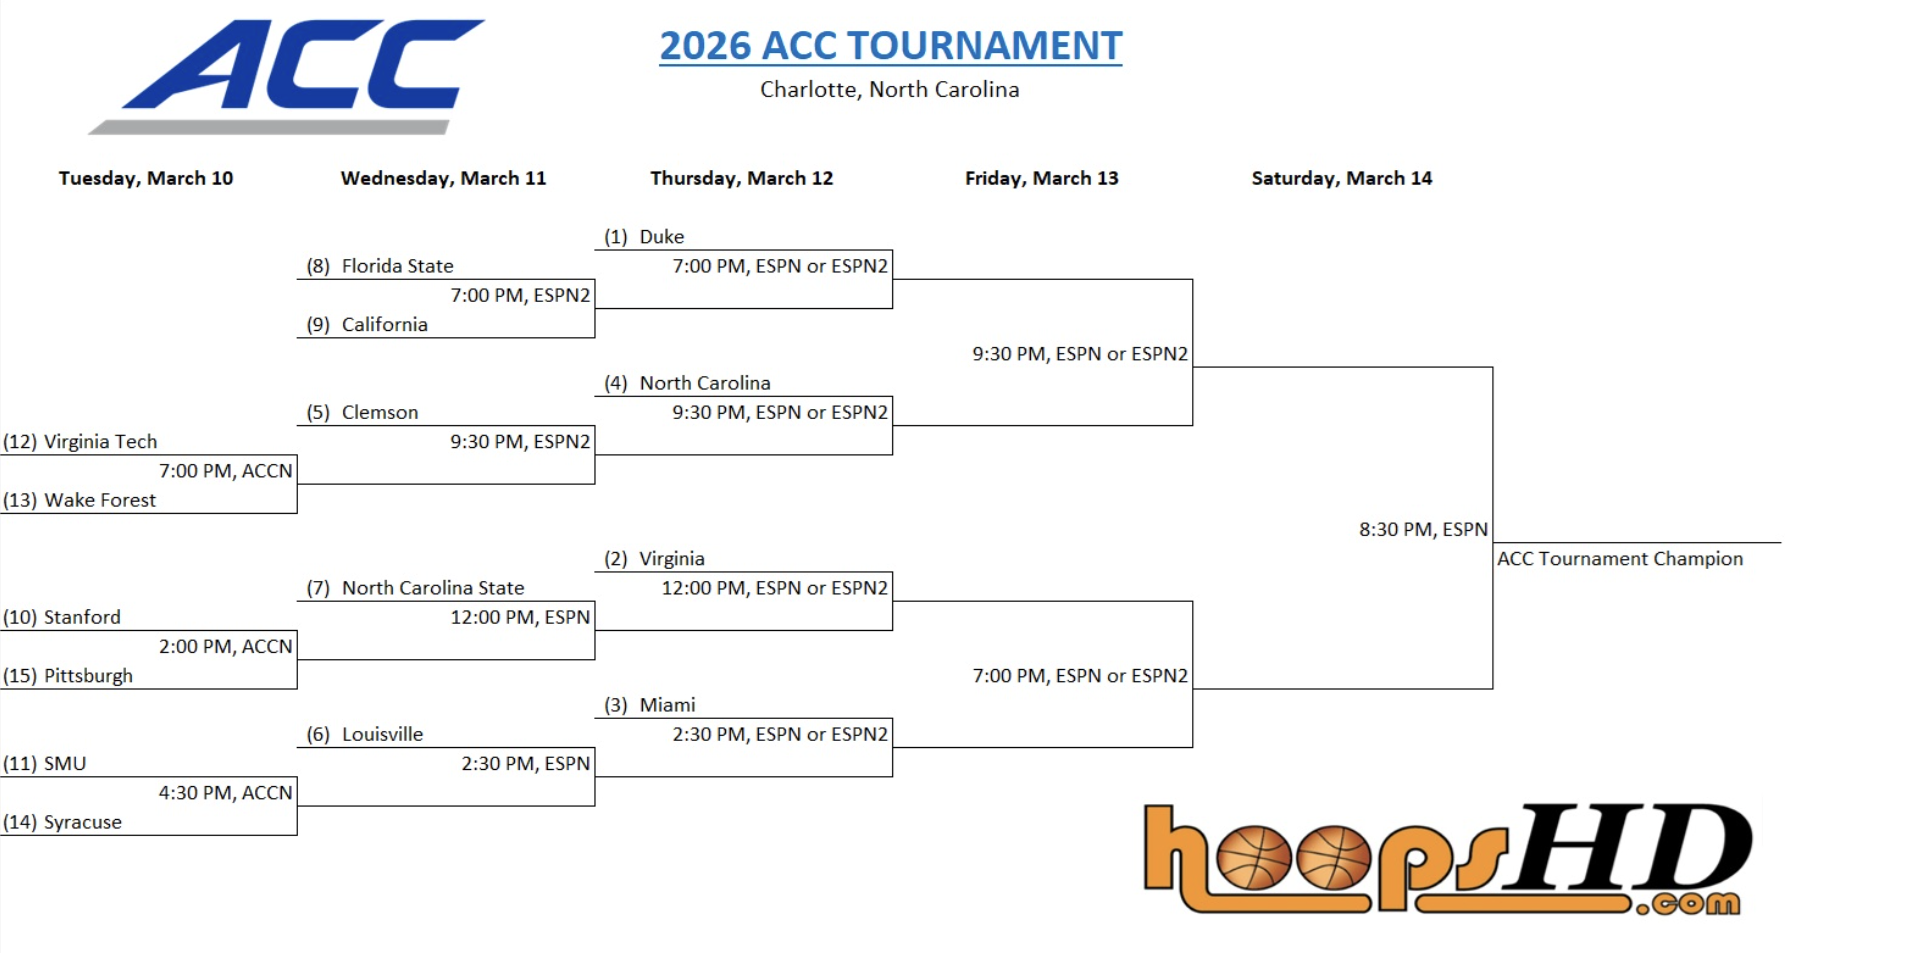Click the (2) Virginia bracket entry

tap(654, 559)
